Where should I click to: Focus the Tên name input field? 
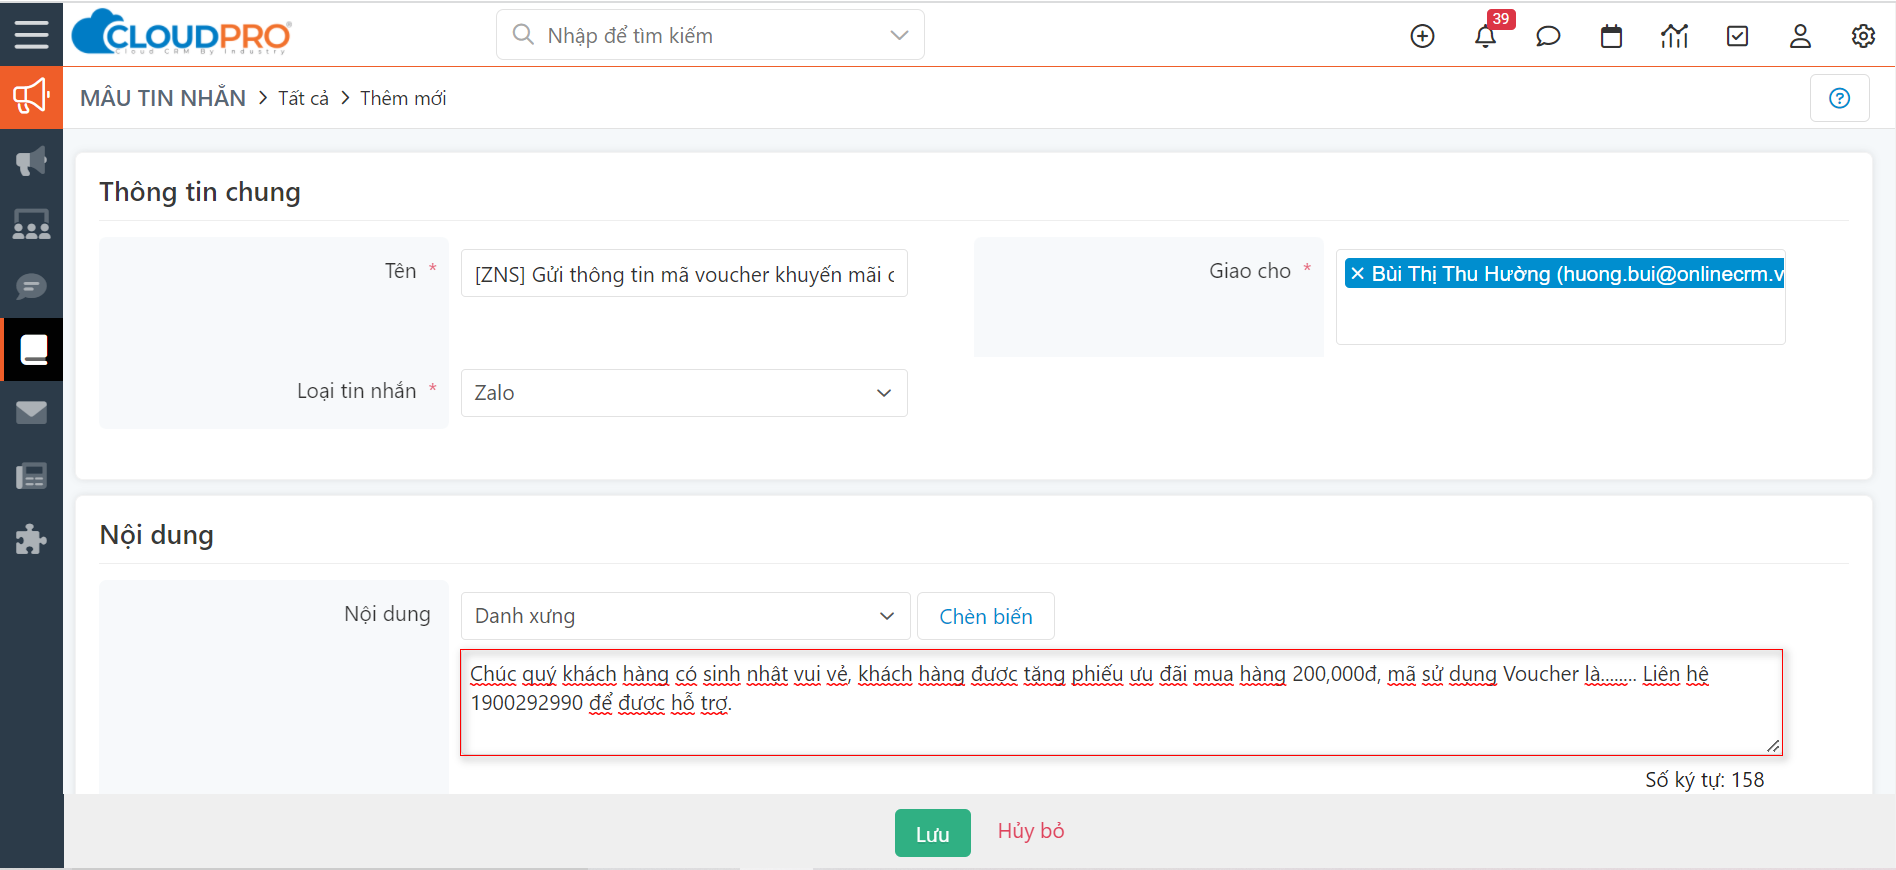(x=684, y=273)
